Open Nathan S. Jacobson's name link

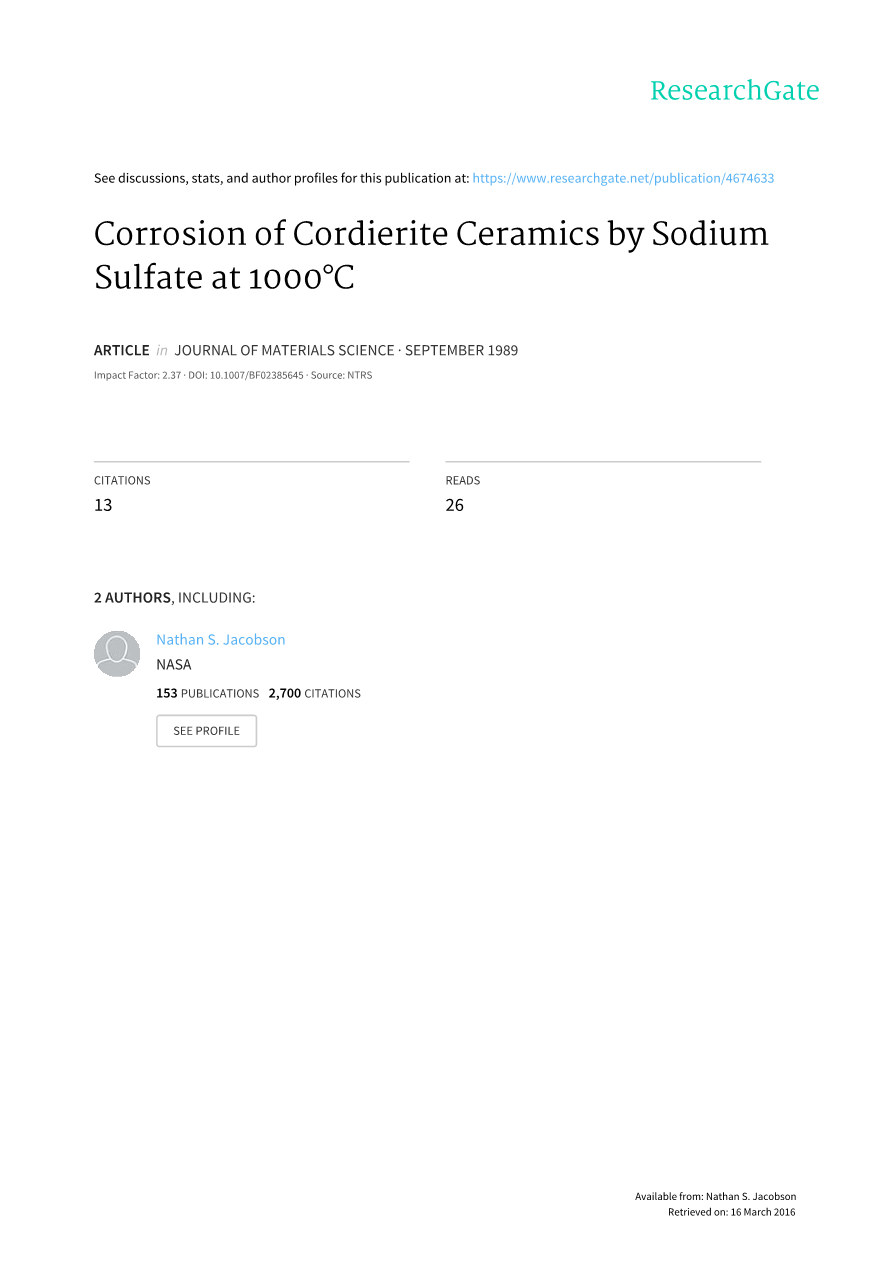click(x=221, y=640)
